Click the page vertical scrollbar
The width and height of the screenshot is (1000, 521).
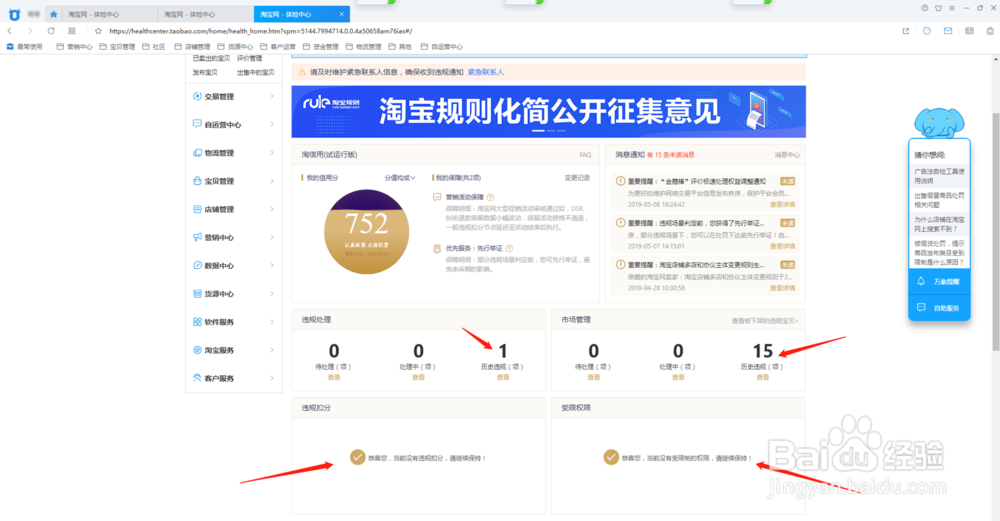point(996,233)
